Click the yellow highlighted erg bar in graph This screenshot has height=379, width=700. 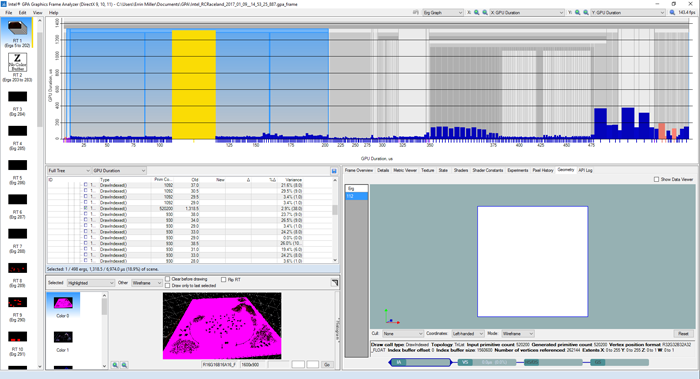[x=194, y=85]
